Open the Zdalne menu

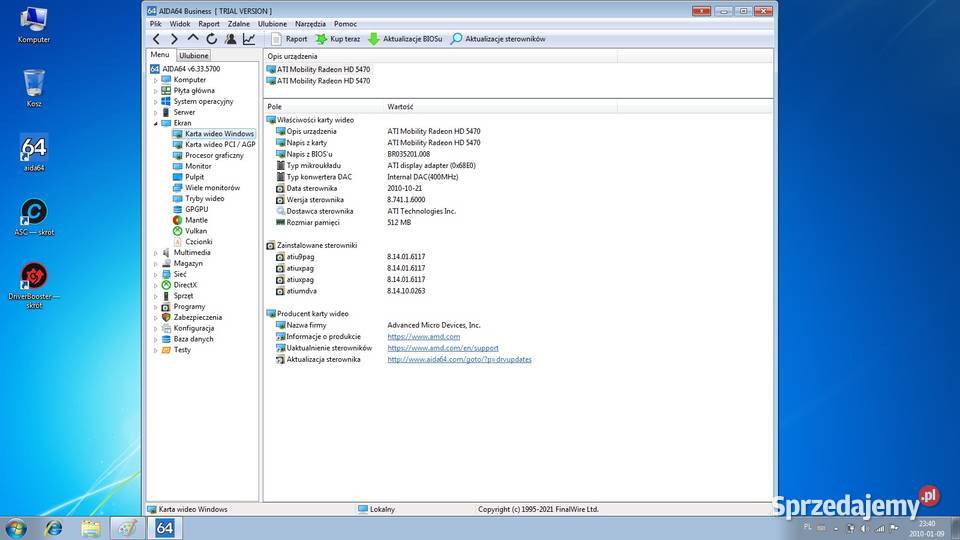[239, 24]
